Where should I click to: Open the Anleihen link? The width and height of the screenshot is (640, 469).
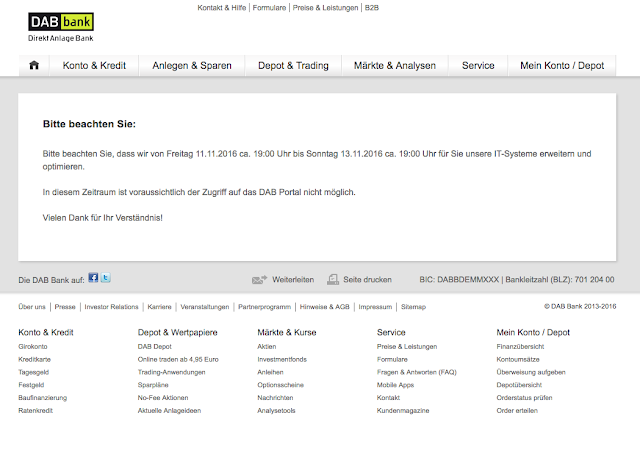click(x=270, y=372)
